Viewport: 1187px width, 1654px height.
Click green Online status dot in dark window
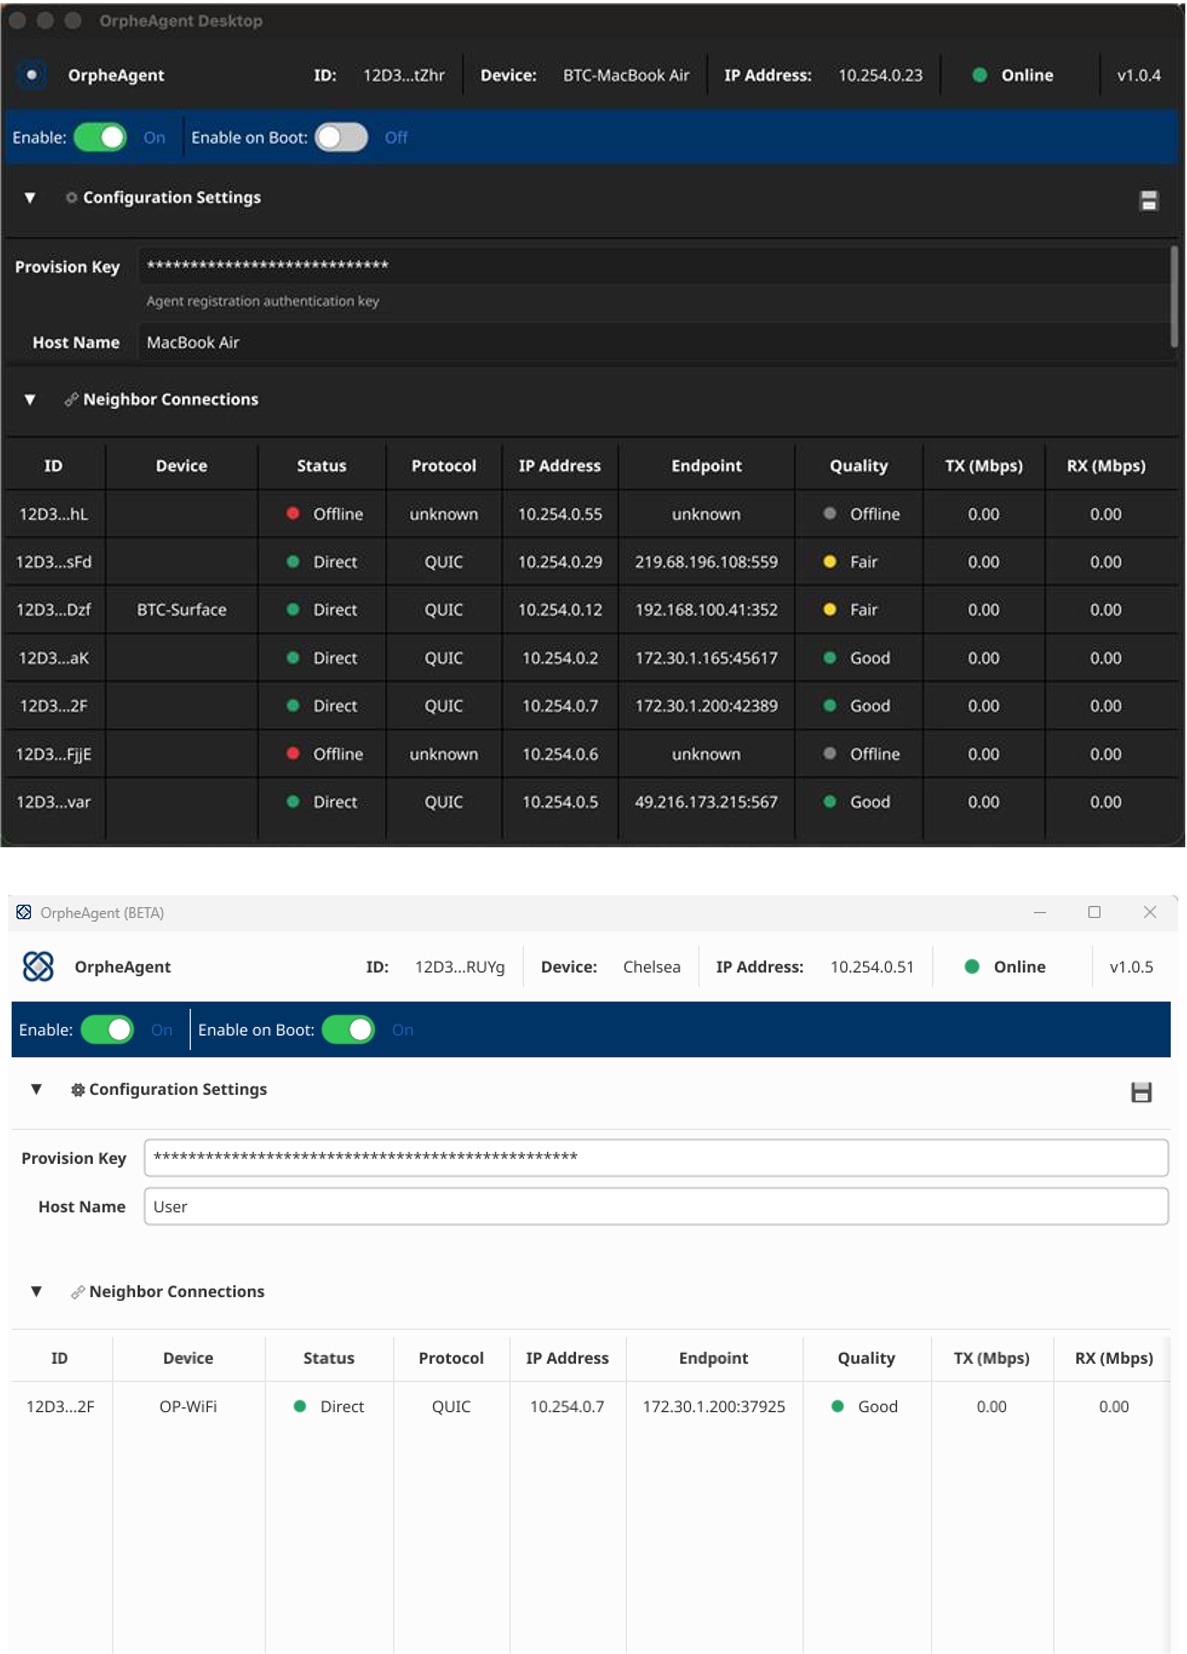[x=980, y=75]
